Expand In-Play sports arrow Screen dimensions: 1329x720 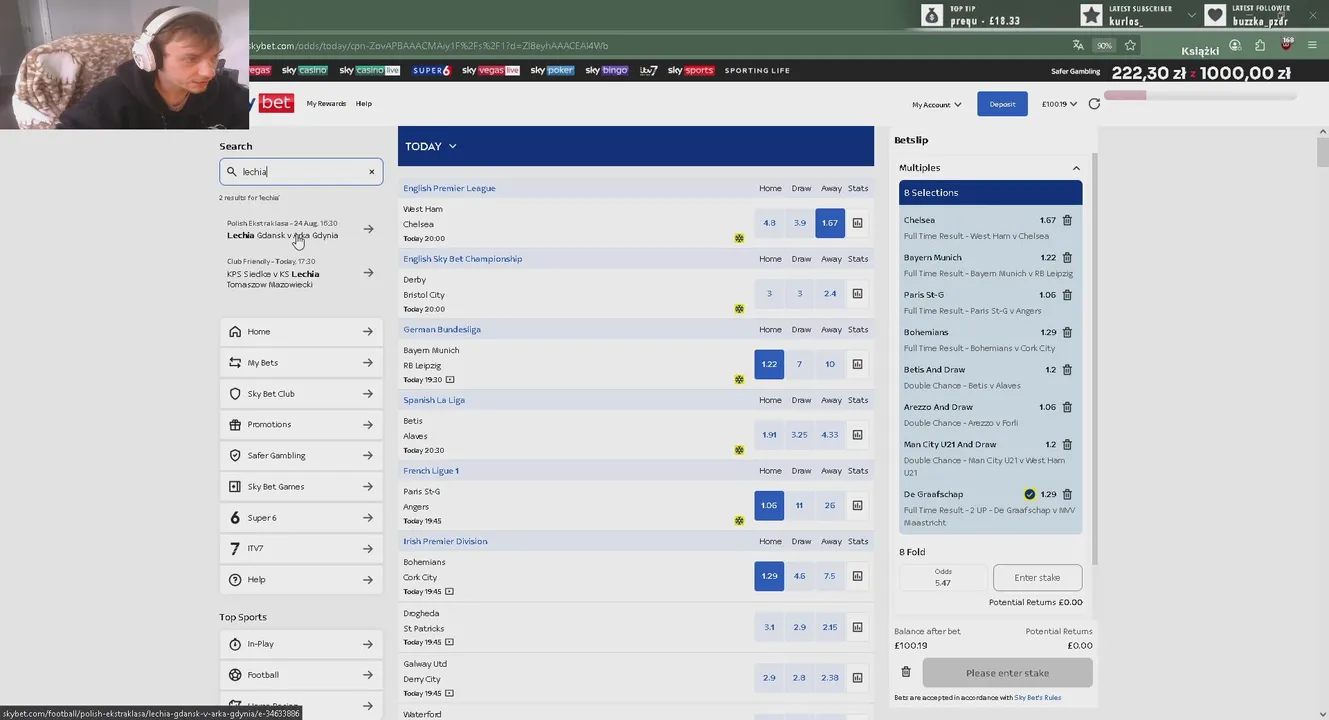[368, 645]
